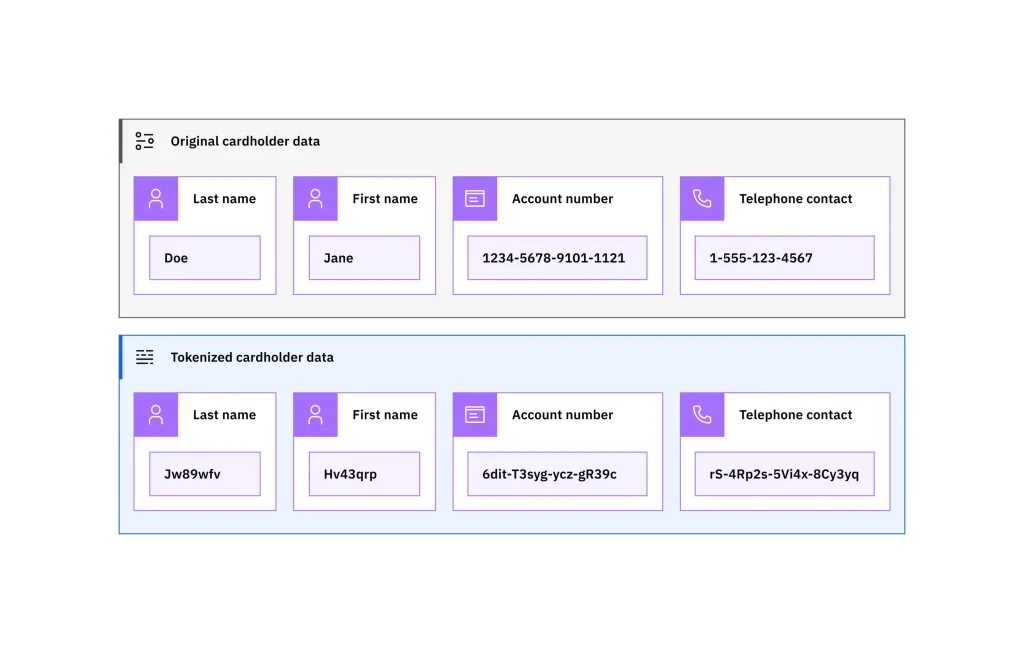Viewport: 1024px width, 653px height.
Task: Select the person icon for original Last name
Action: [x=155, y=198]
